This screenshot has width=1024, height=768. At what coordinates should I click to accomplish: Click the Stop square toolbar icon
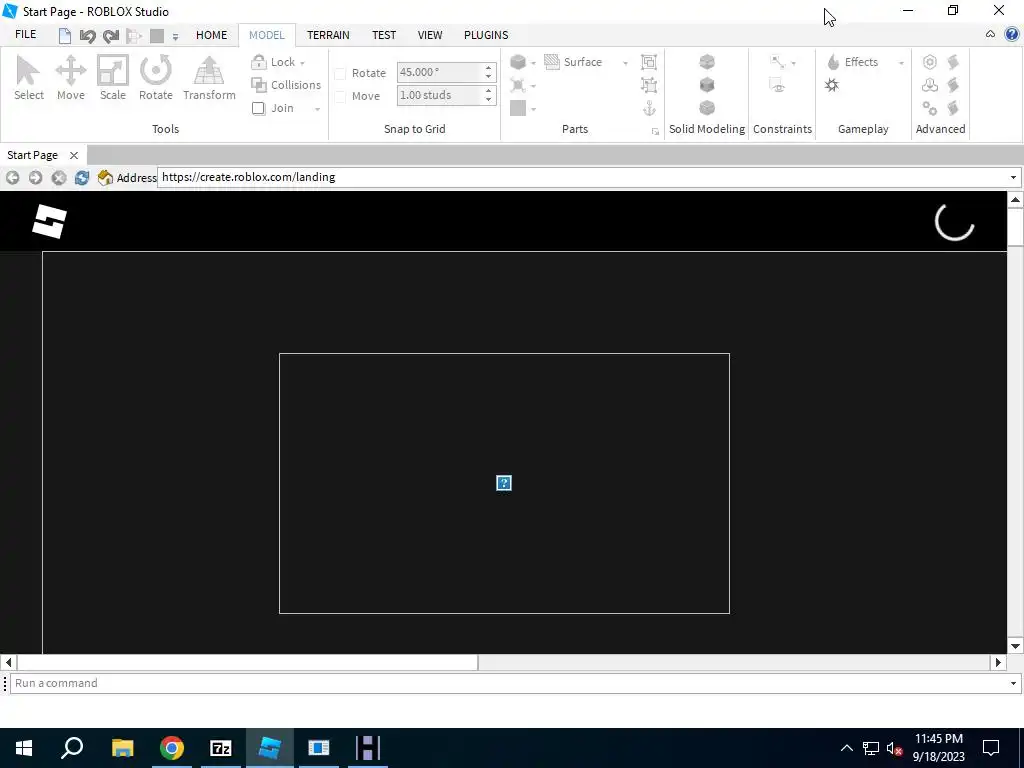point(157,36)
